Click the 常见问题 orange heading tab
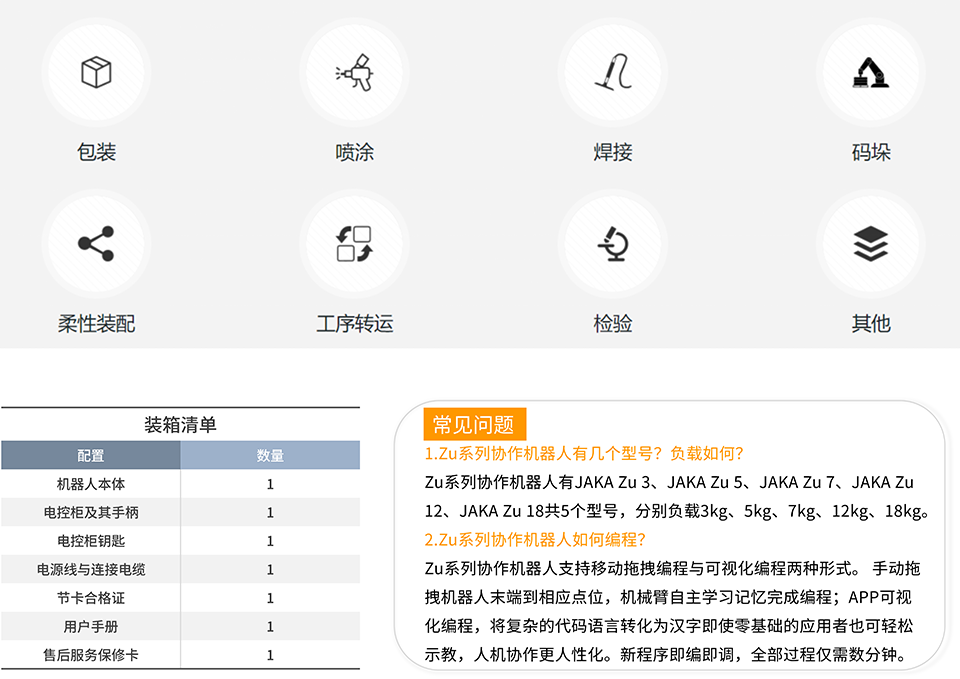The width and height of the screenshot is (960, 679). pyautogui.click(x=474, y=425)
